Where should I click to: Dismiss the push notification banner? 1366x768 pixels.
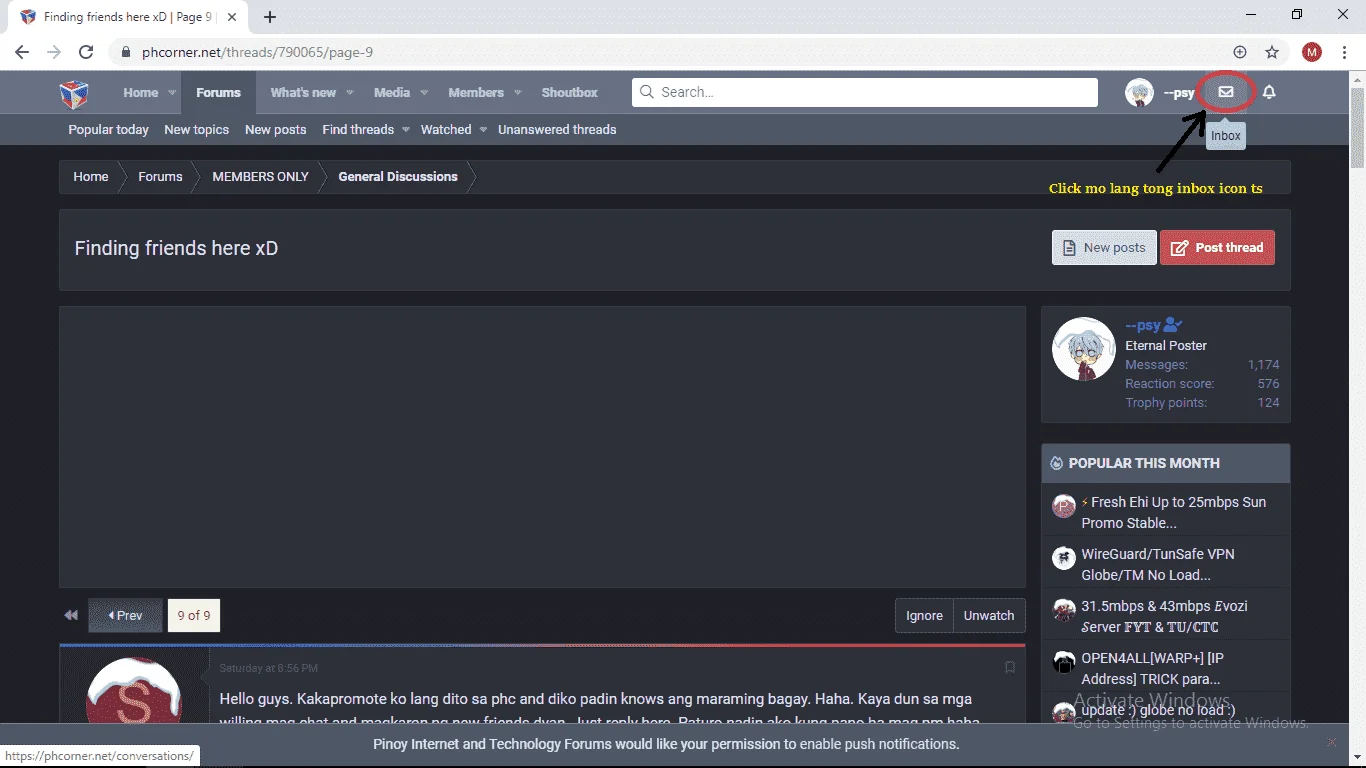(1331, 742)
